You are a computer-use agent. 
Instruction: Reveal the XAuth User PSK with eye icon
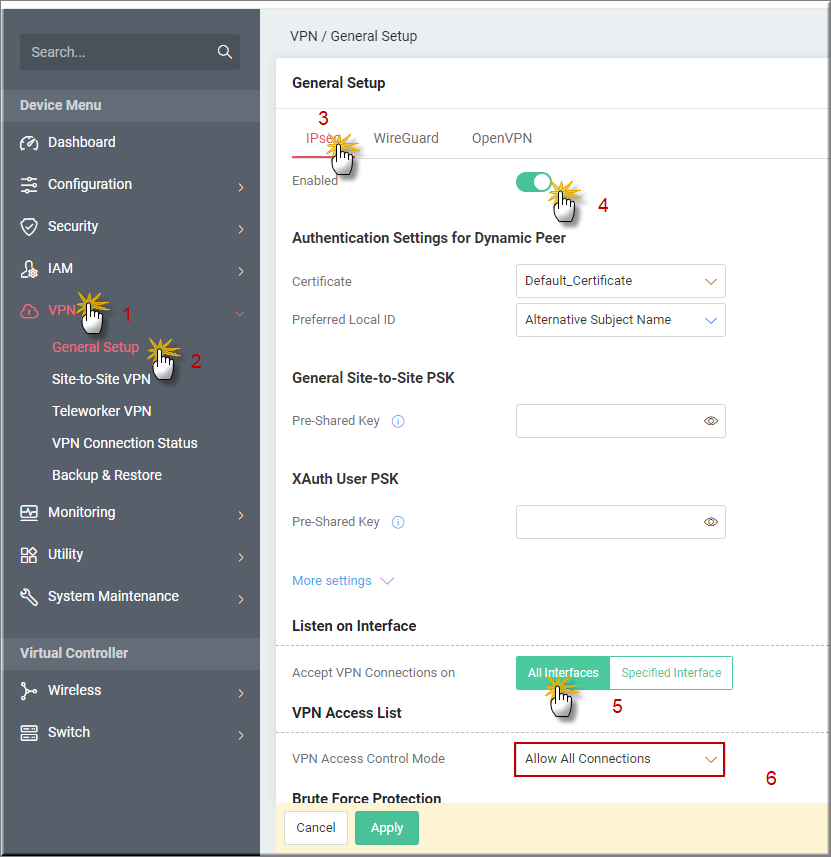711,522
